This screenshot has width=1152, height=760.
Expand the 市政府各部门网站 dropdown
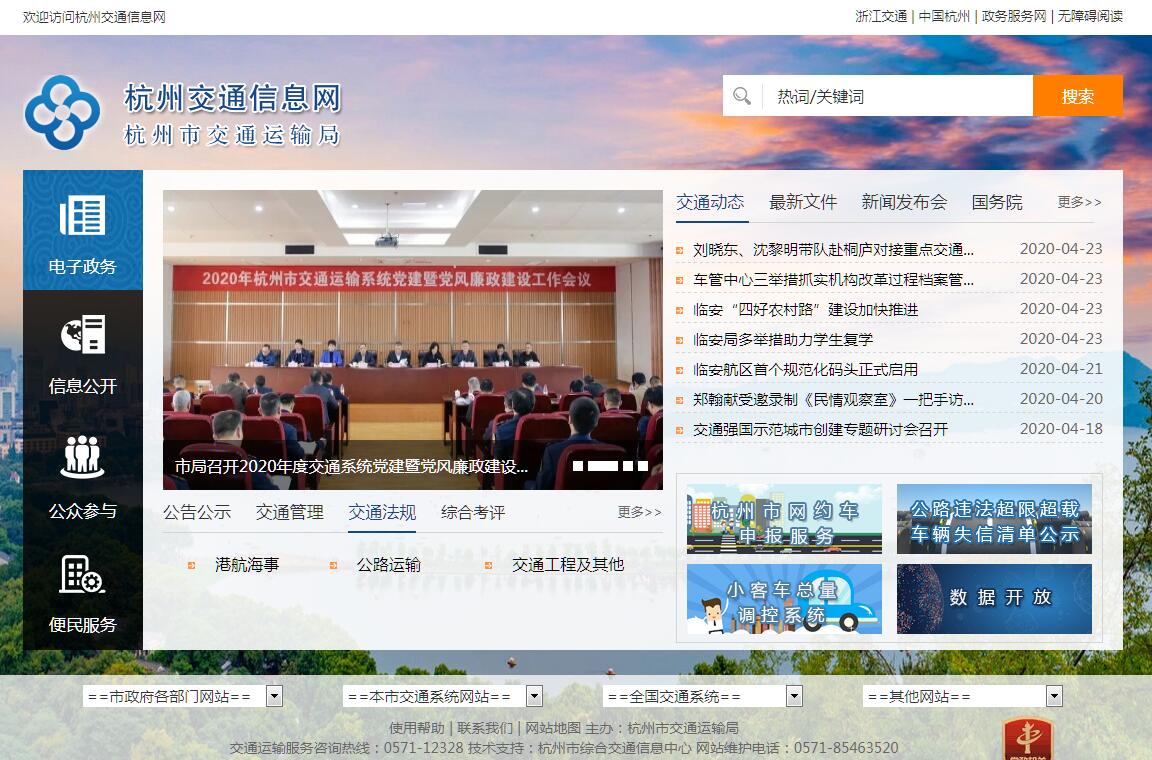tap(274, 696)
